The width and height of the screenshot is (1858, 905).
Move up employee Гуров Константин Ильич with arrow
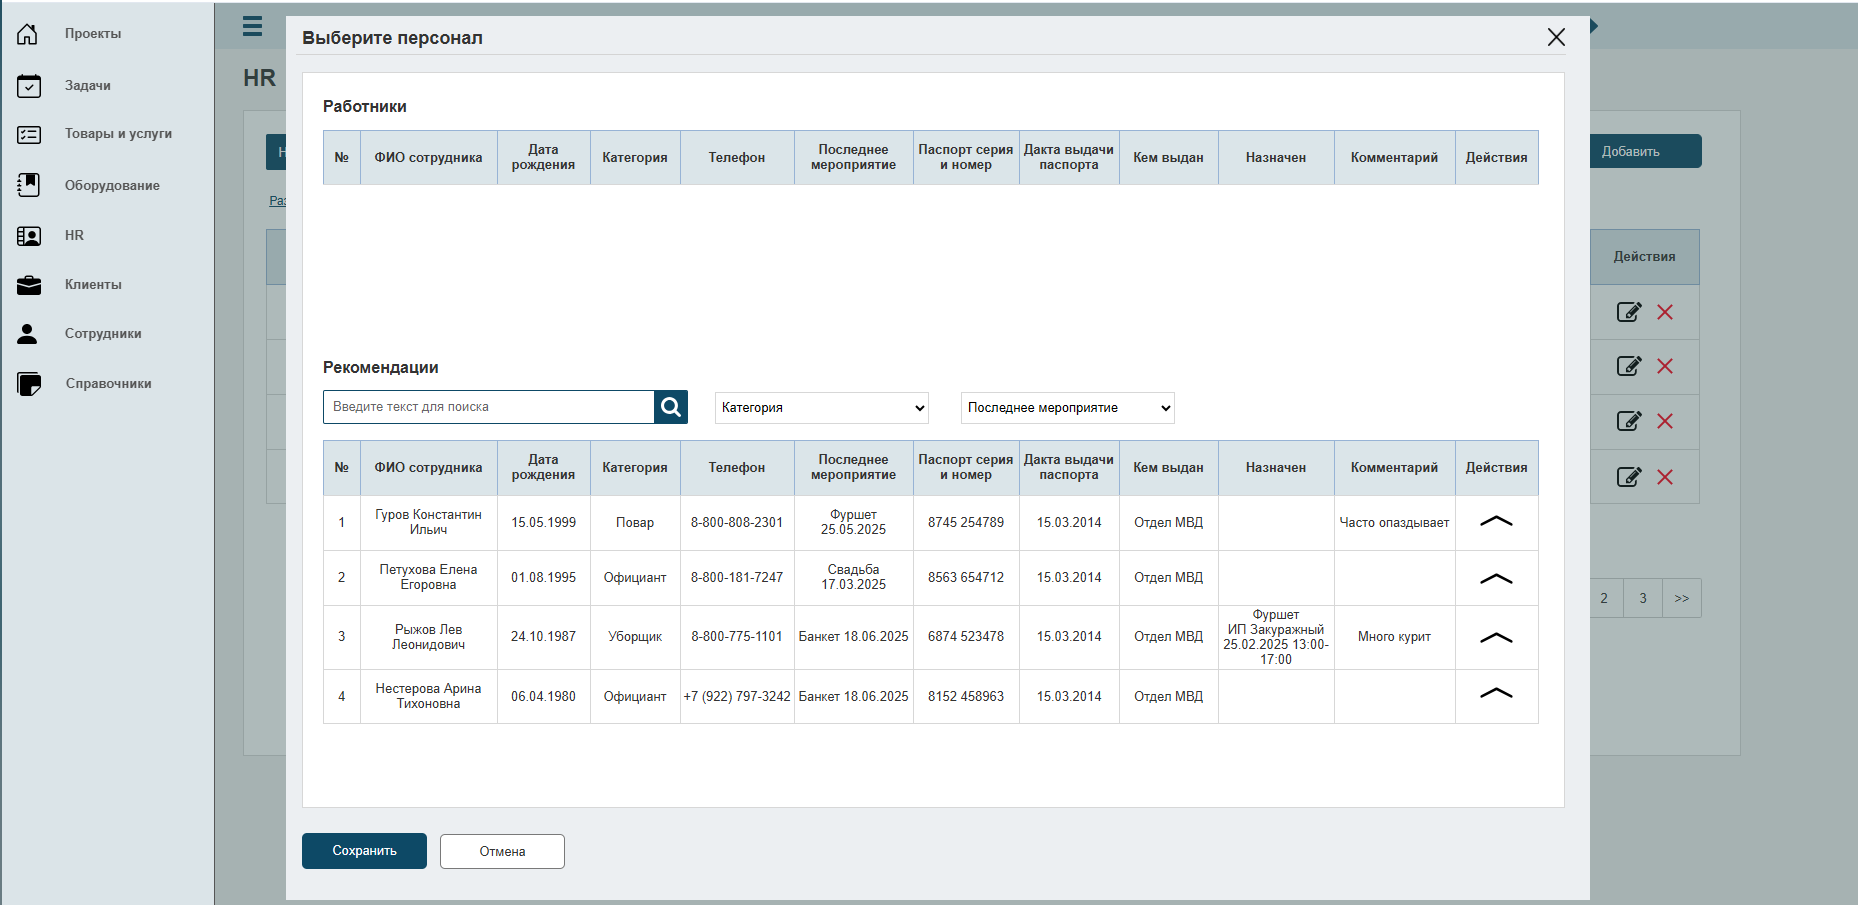click(x=1496, y=521)
